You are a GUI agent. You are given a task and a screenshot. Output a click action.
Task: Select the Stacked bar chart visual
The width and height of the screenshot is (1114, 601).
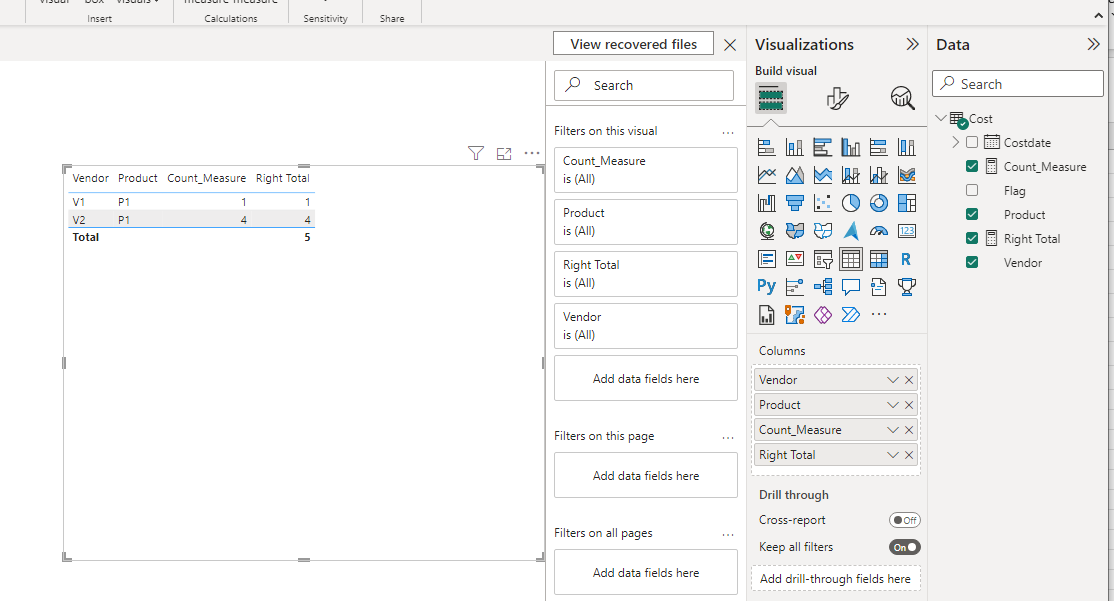click(x=767, y=147)
